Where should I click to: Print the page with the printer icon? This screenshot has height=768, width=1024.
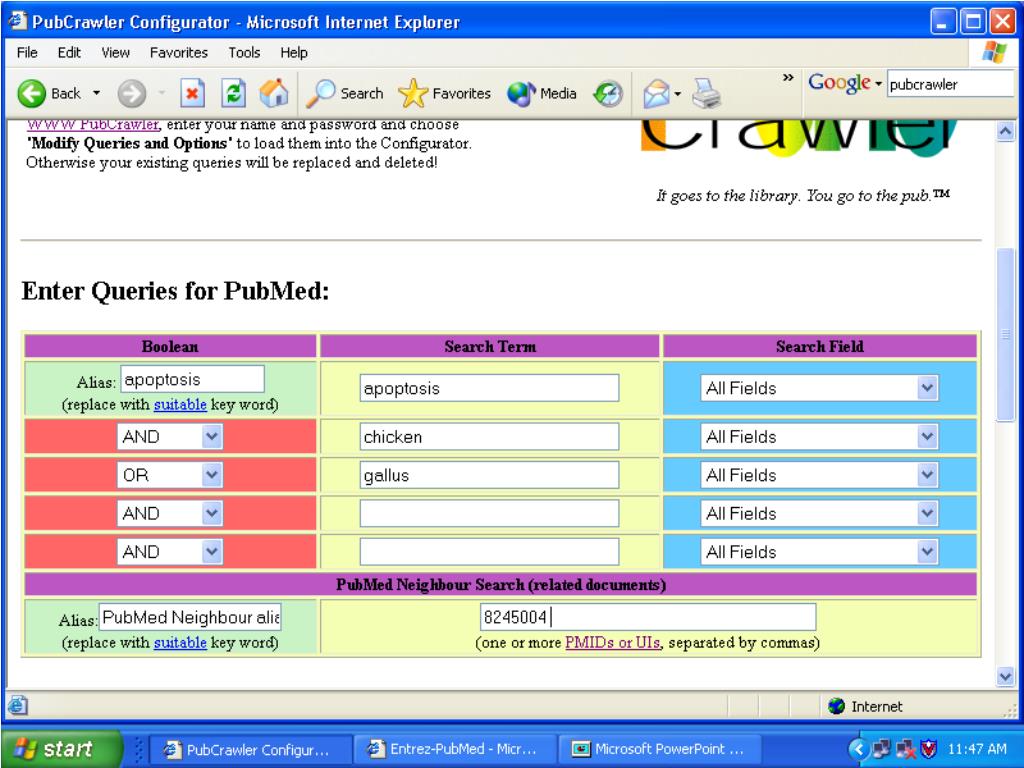(706, 93)
